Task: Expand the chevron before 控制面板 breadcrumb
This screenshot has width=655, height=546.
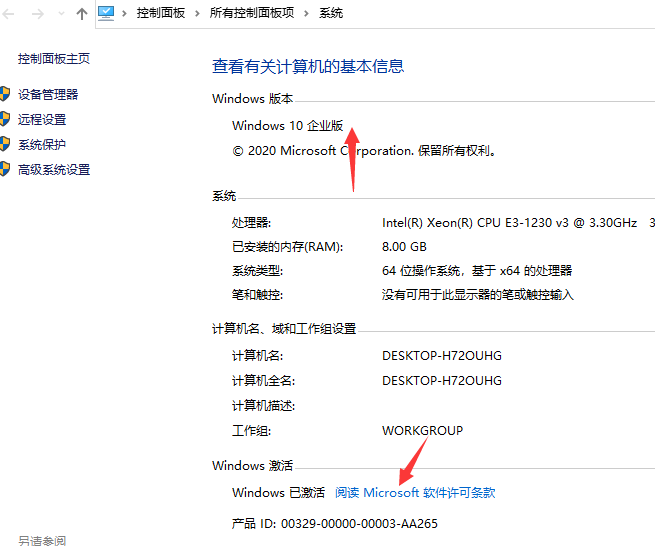Action: click(x=124, y=14)
